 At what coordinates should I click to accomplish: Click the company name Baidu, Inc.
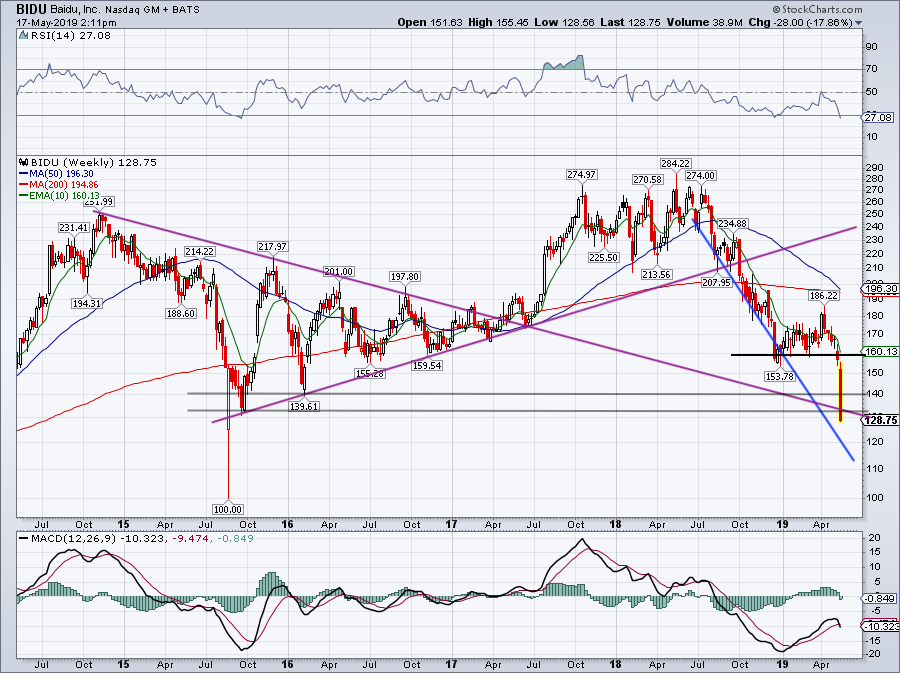coord(77,10)
